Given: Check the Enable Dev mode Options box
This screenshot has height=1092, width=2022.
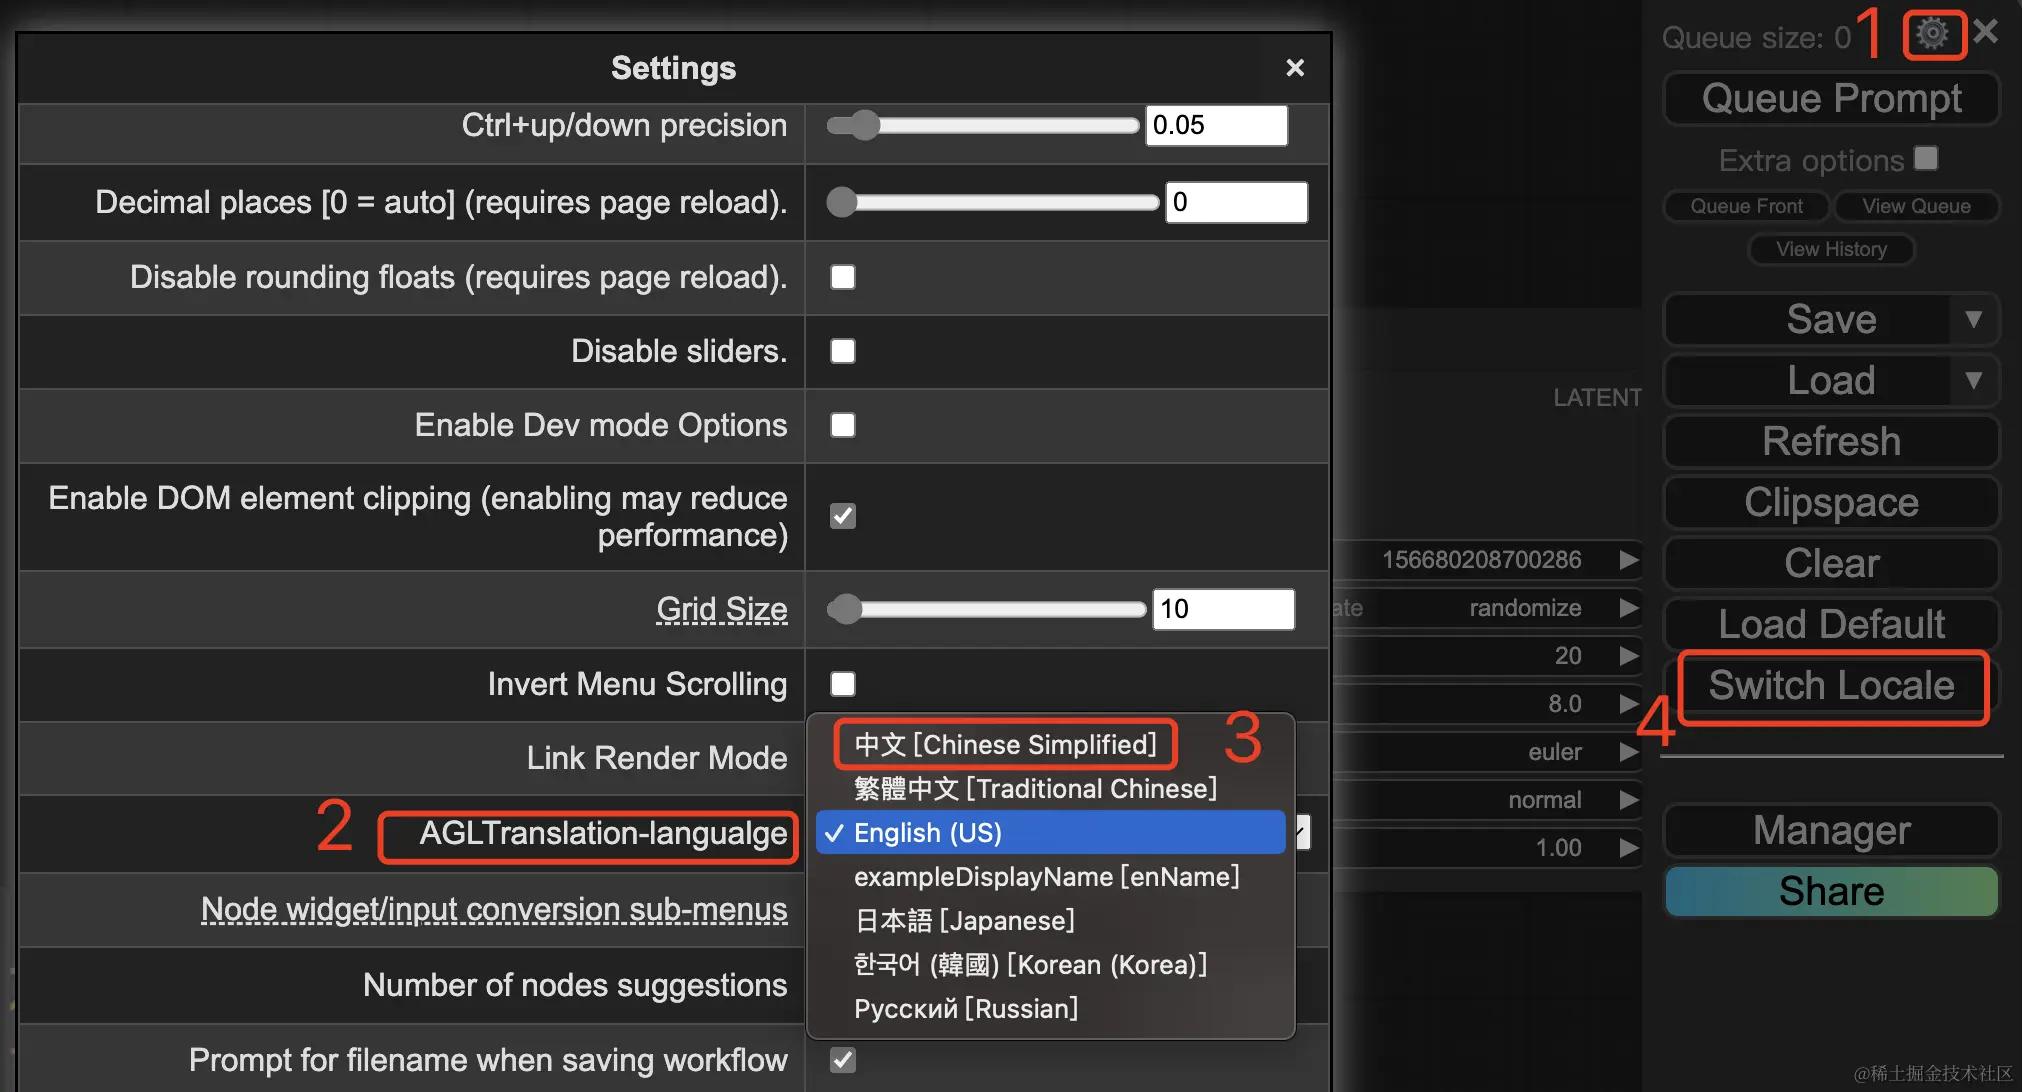Looking at the screenshot, I should tap(843, 425).
